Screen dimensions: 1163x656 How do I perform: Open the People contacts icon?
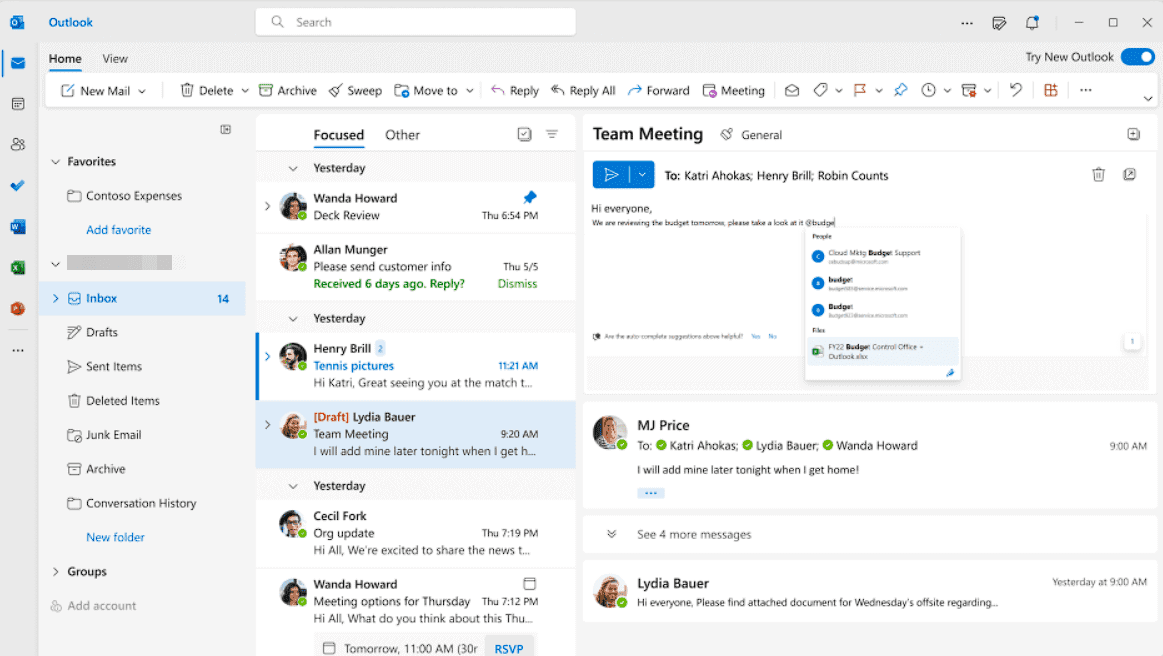point(18,145)
